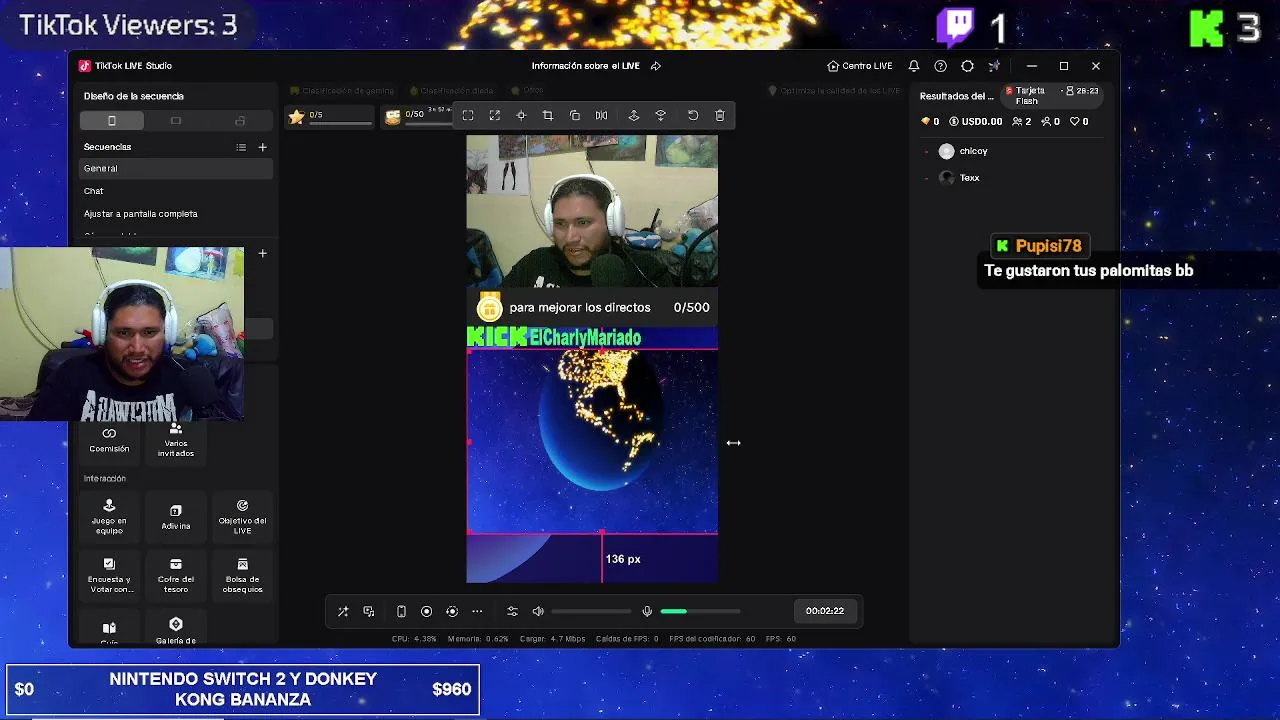1280x720 pixels.
Task: Open the settings gear icon in title bar
Action: (x=967, y=66)
